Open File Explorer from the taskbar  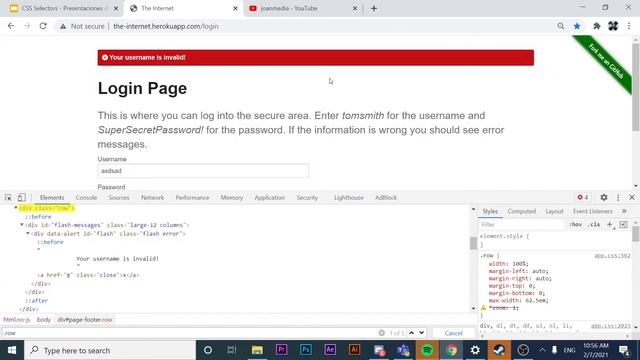click(257, 350)
